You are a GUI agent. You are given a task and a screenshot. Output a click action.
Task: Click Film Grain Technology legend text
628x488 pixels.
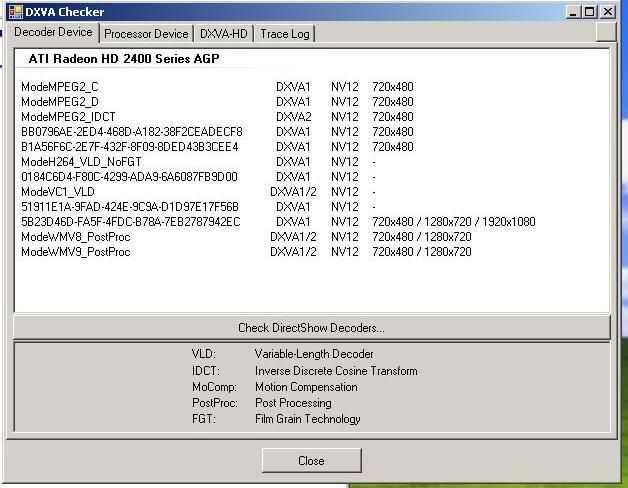[x=308, y=419]
